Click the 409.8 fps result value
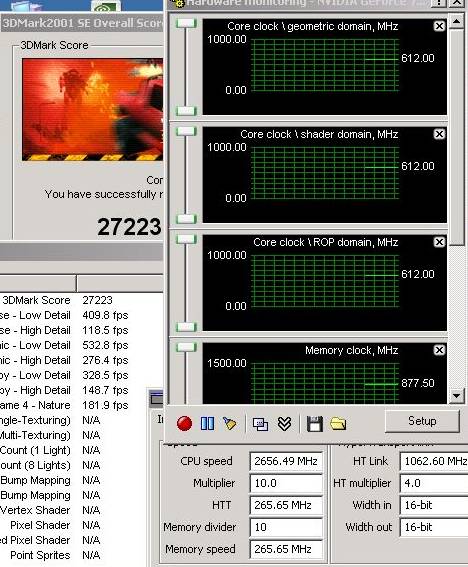 pyautogui.click(x=105, y=315)
